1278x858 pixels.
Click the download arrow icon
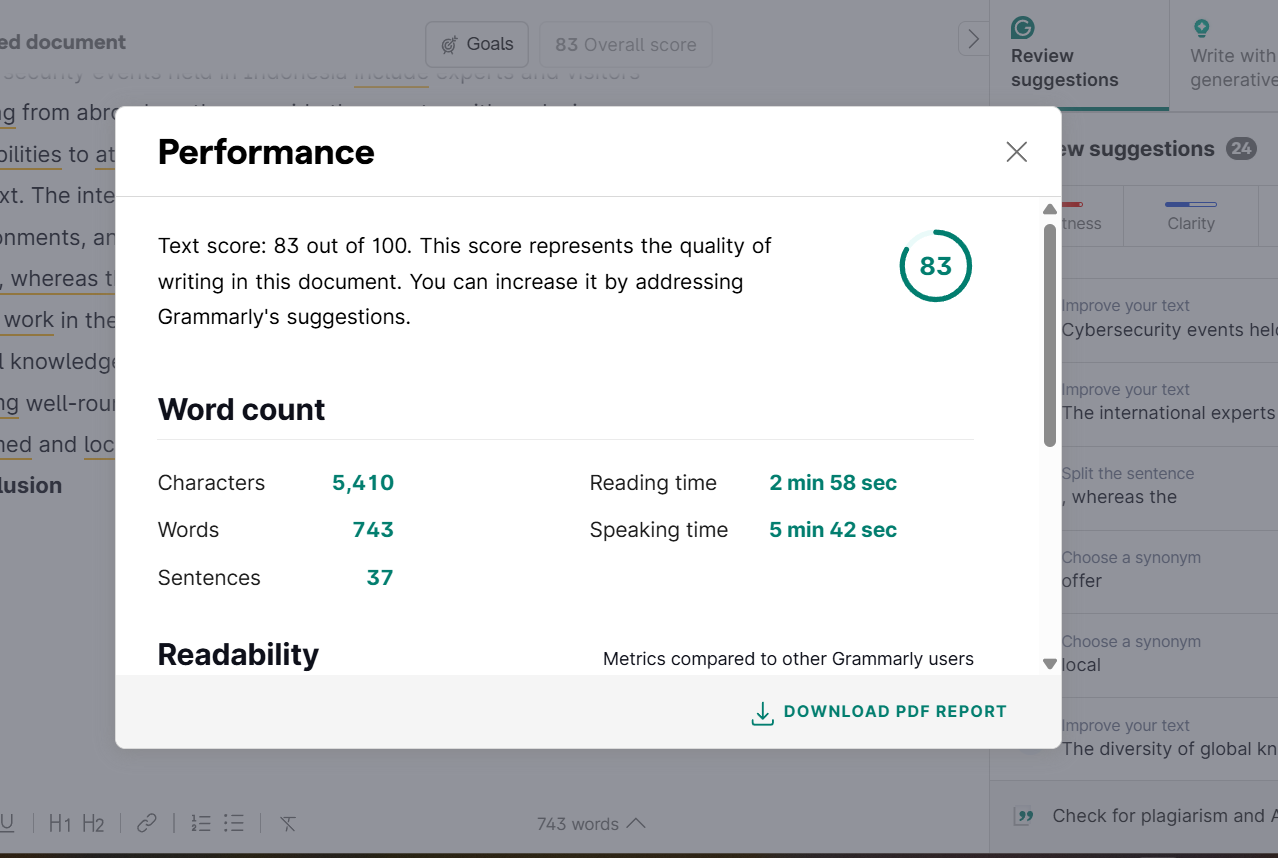point(762,713)
